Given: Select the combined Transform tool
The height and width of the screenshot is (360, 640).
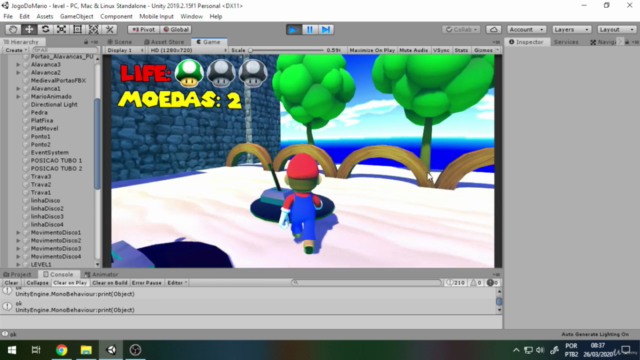Looking at the screenshot, I should tap(93, 29).
